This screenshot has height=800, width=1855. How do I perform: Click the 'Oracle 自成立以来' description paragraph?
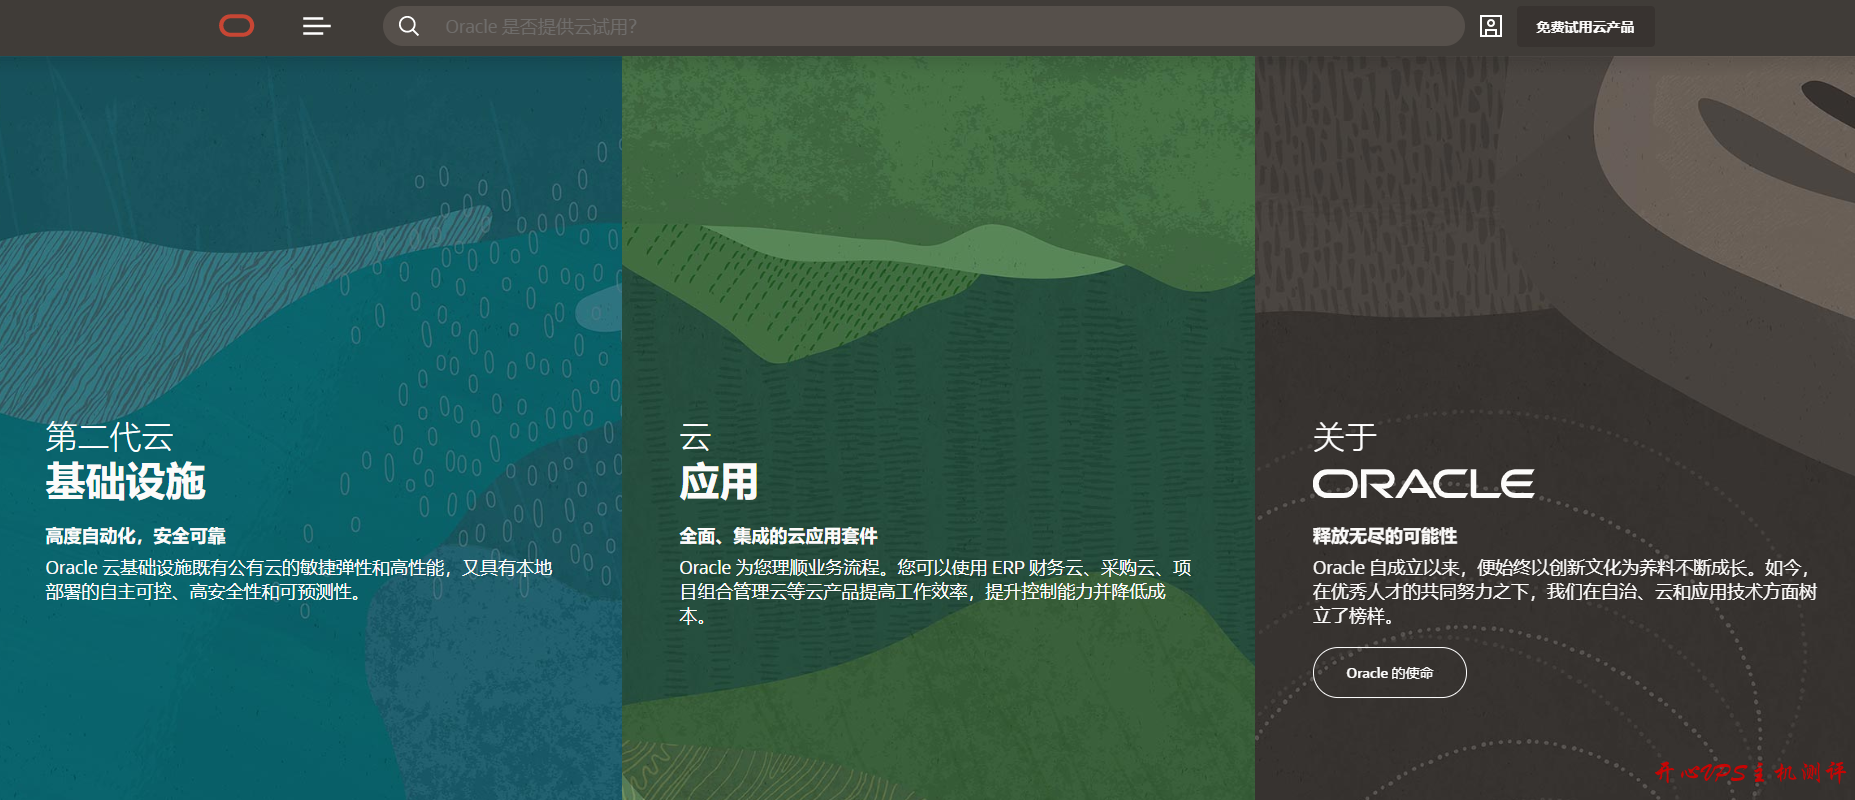point(1564,591)
